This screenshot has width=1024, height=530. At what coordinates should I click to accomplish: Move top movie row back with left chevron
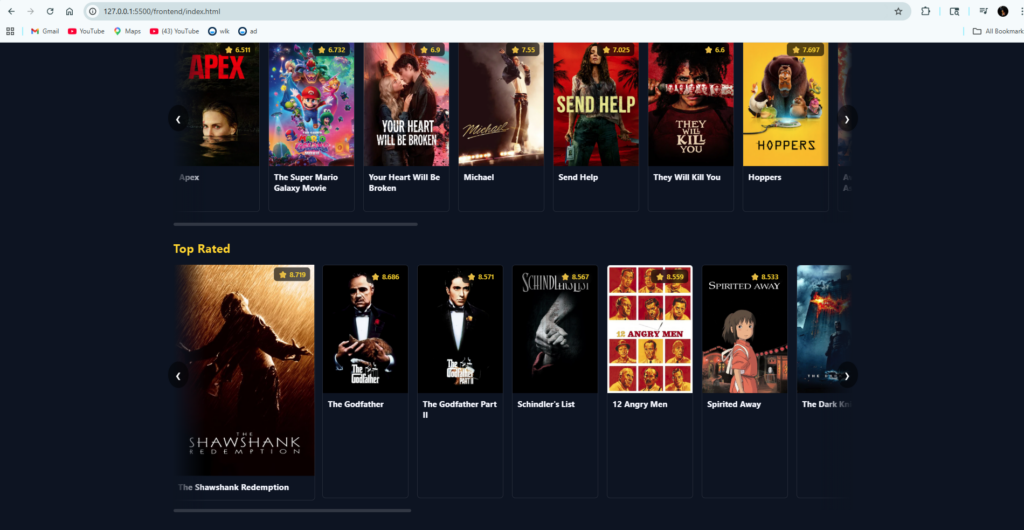[x=178, y=118]
